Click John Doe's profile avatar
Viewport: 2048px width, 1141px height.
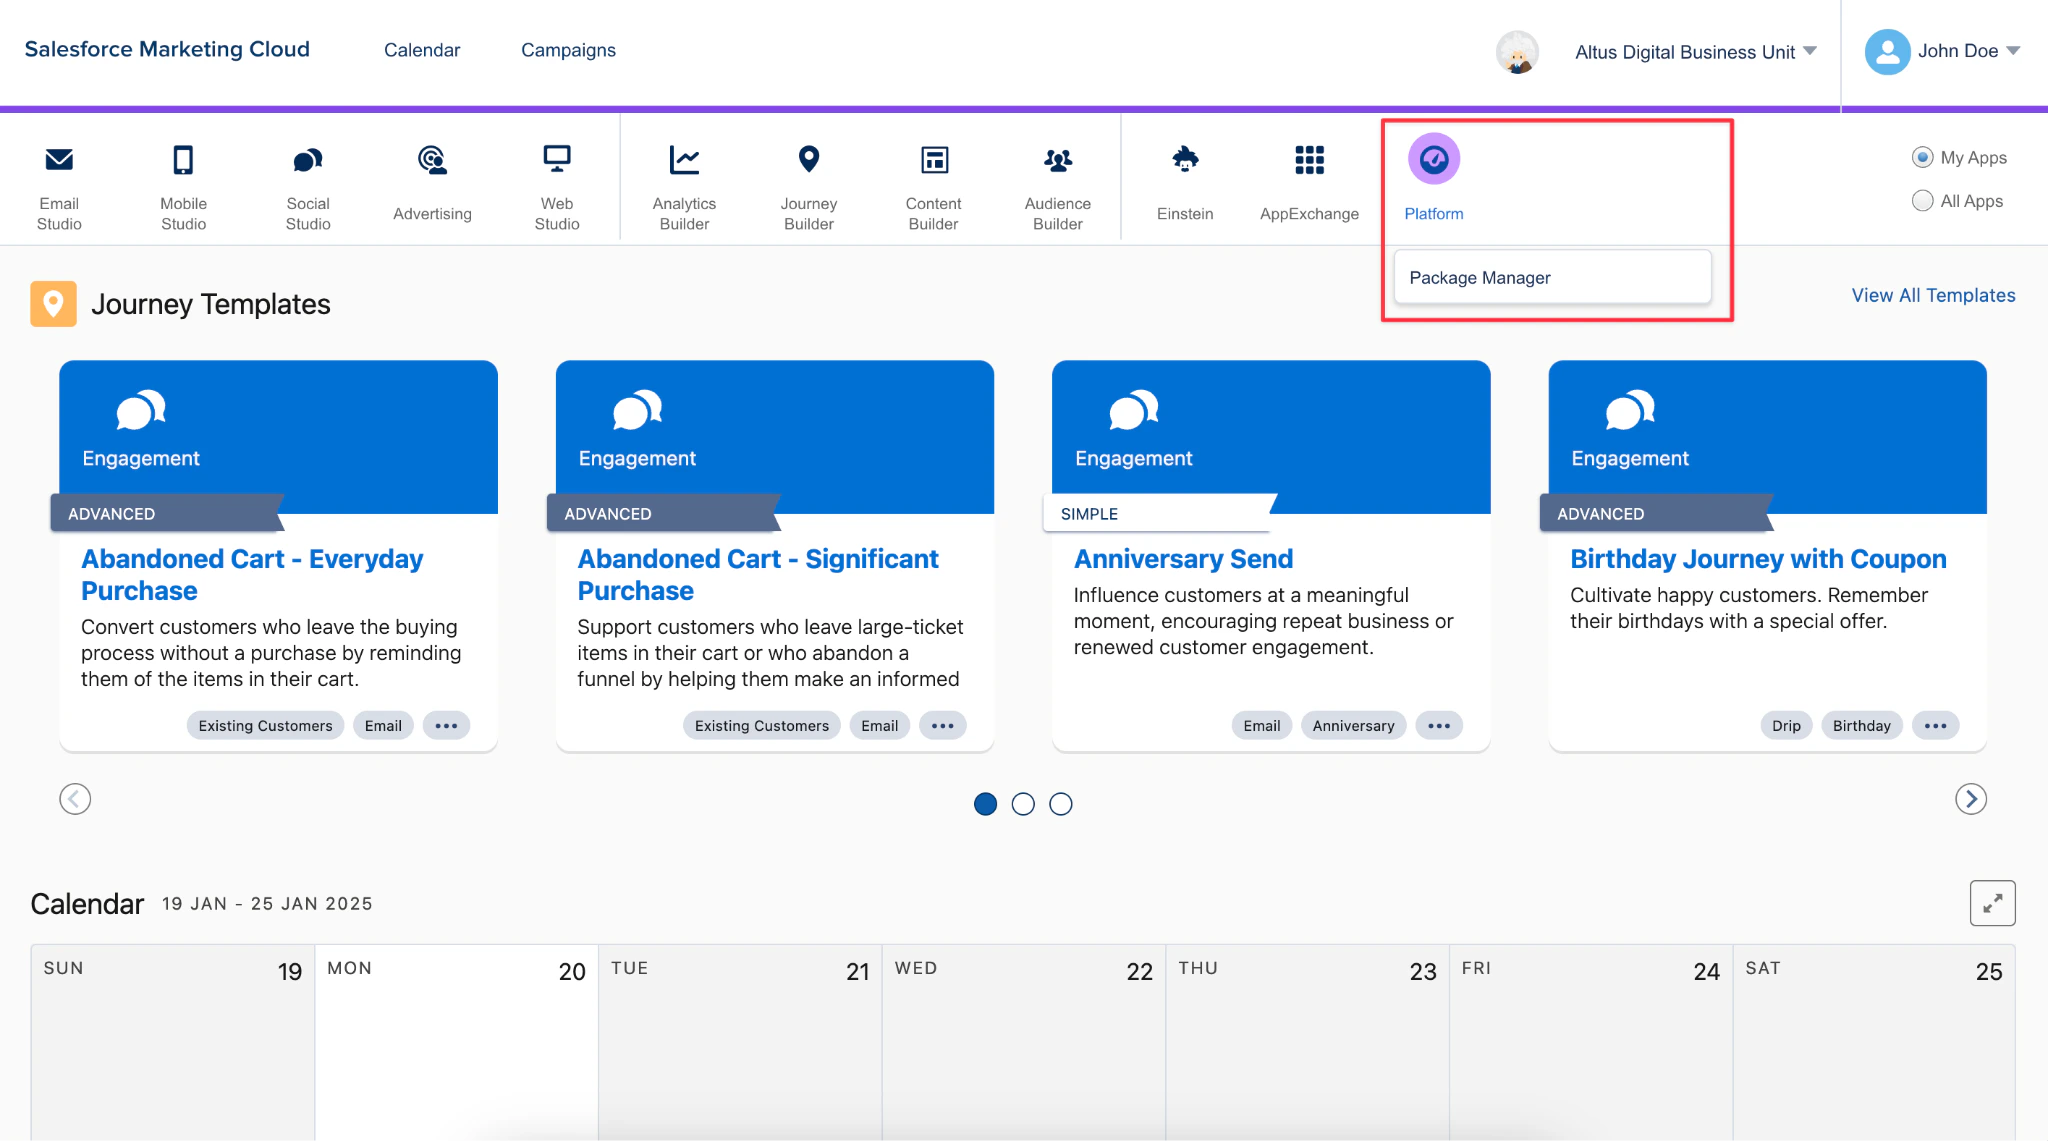point(1888,52)
